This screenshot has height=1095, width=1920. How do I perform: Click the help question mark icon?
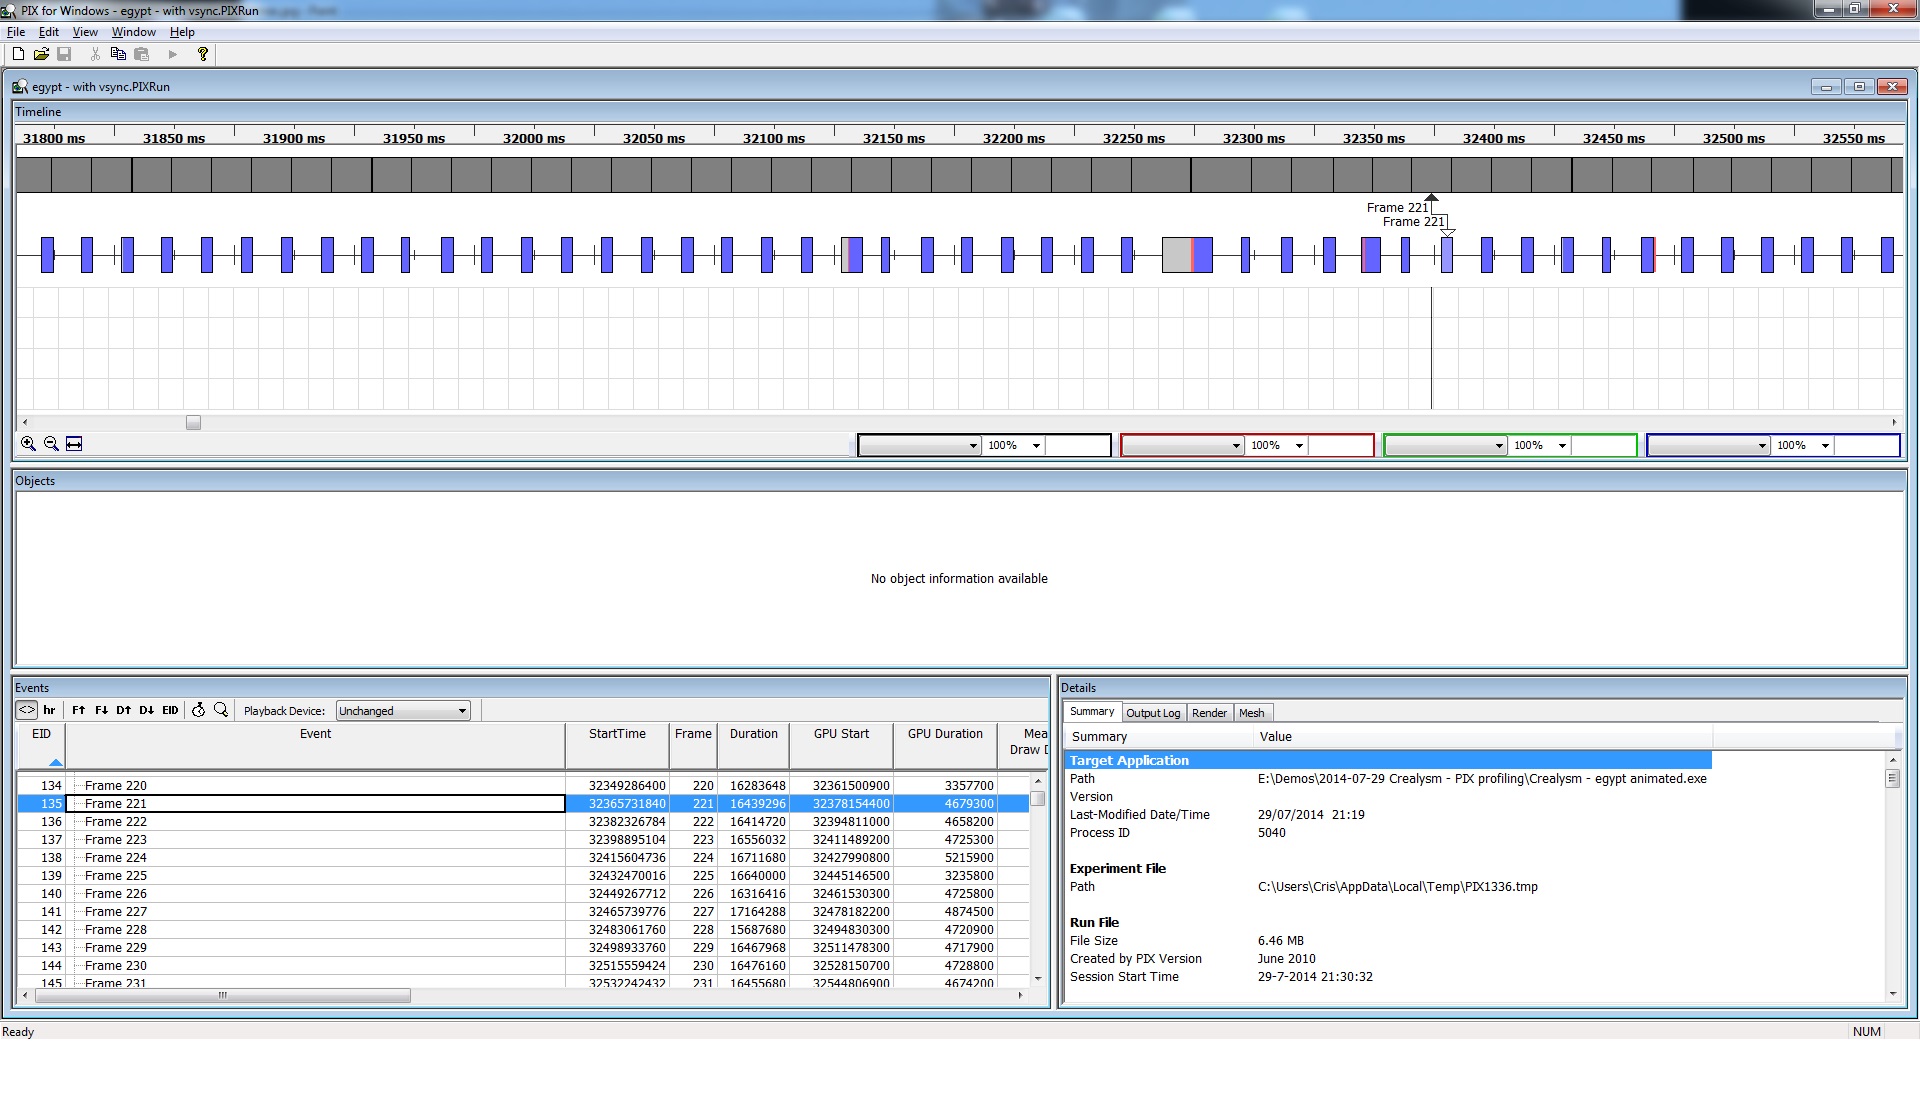pyautogui.click(x=203, y=54)
